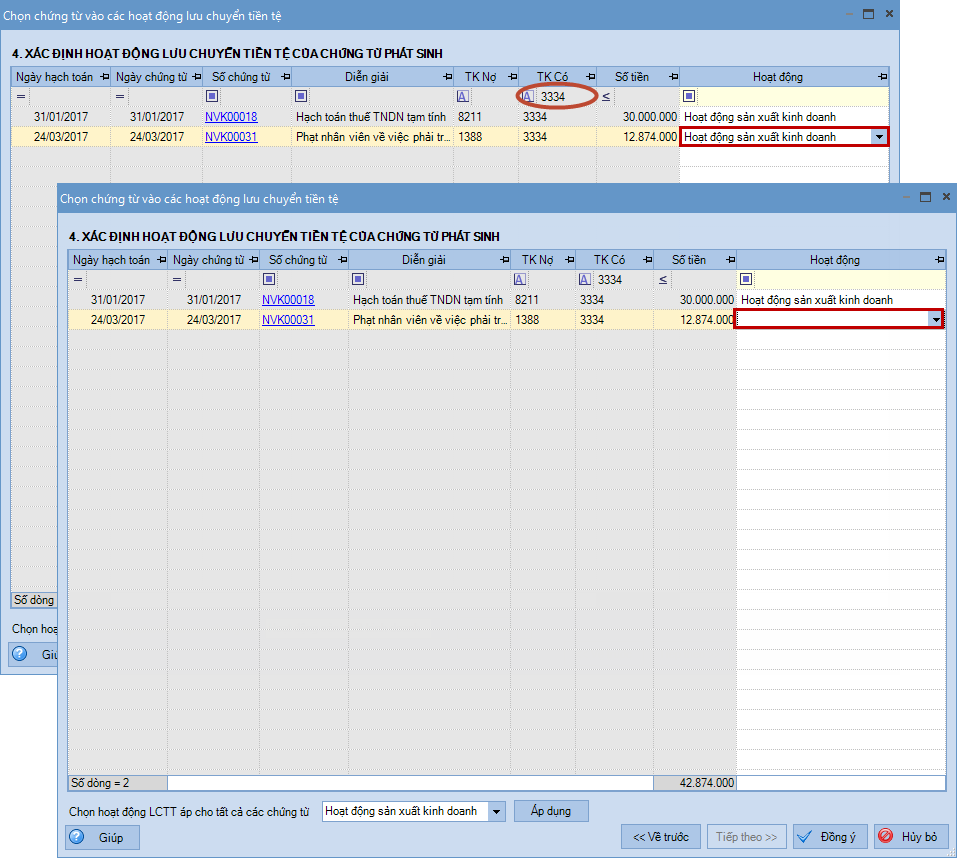Click the Giúp help button in front dialog

tap(103, 837)
